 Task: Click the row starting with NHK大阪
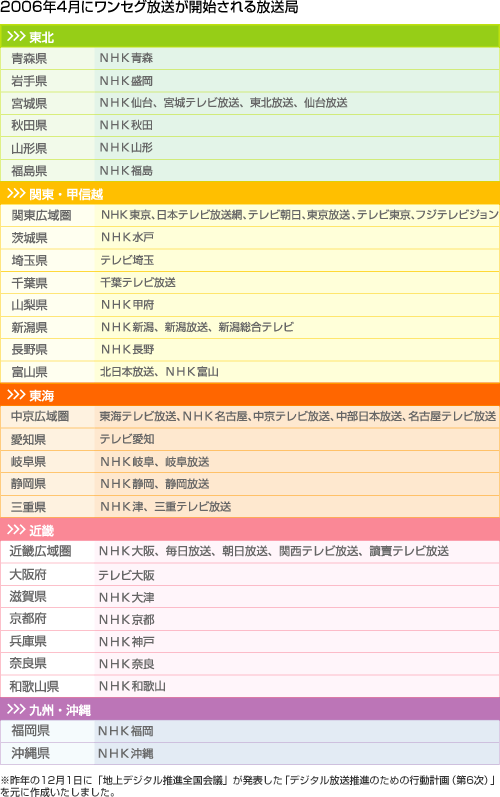click(297, 551)
